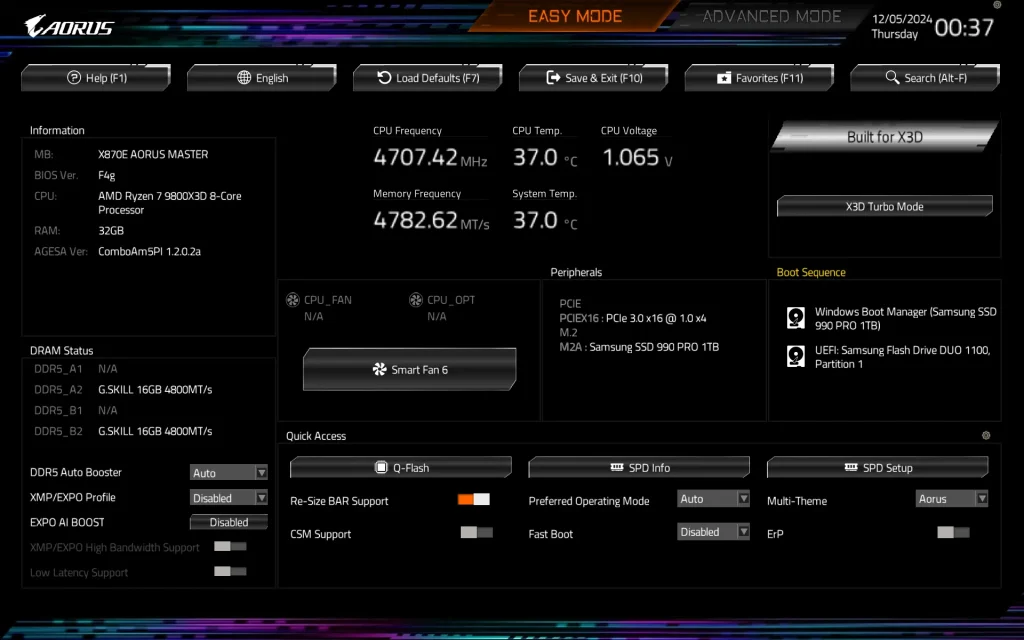
Task: Open Q-Flash from Quick Access
Action: coord(400,466)
